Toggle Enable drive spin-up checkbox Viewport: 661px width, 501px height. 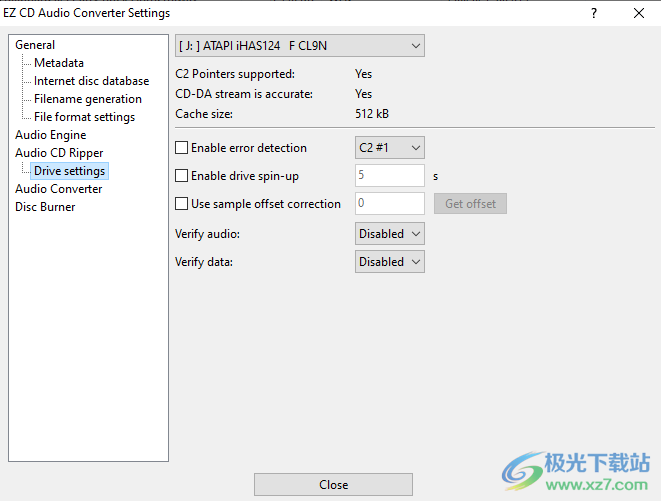point(182,175)
